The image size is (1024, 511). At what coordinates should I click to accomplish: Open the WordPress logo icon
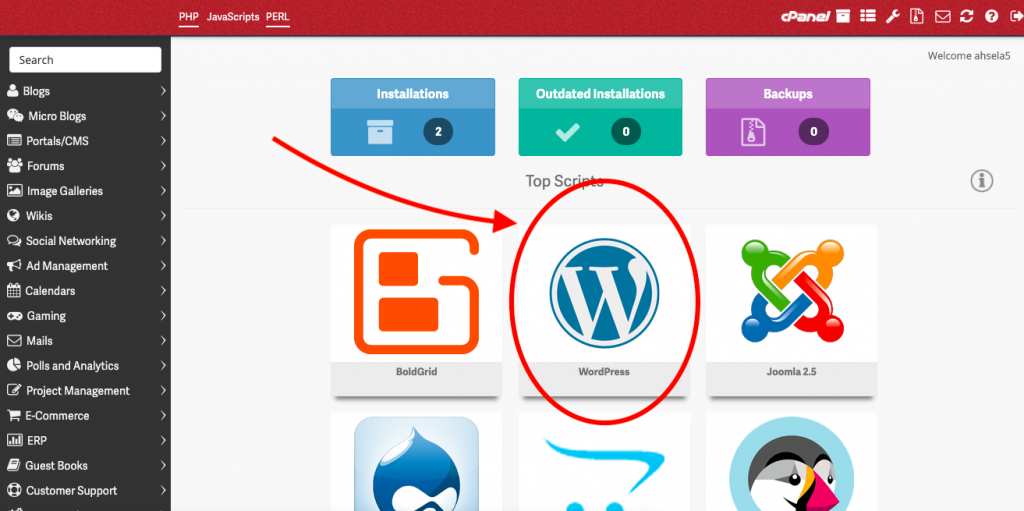pyautogui.click(x=604, y=293)
